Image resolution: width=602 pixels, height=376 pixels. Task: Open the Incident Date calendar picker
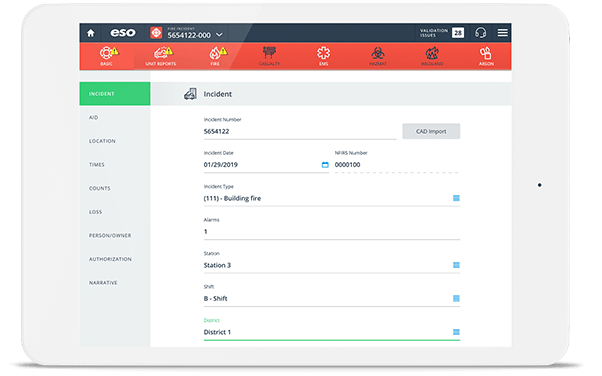pyautogui.click(x=325, y=165)
